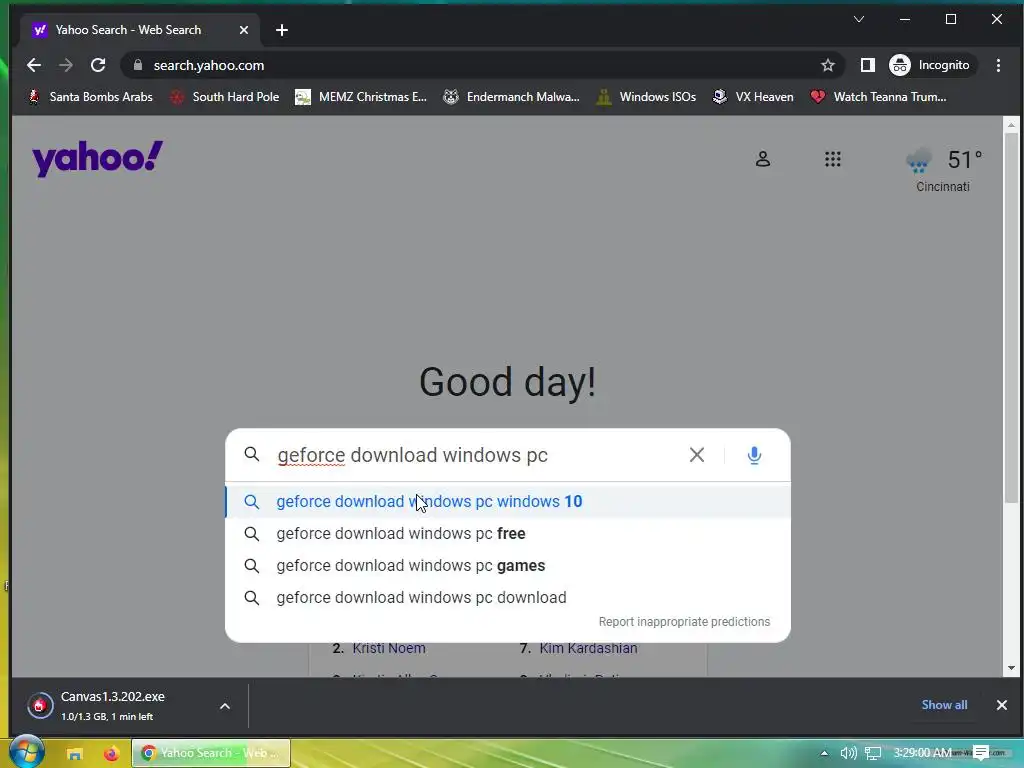Choose suggestion ending in free

[508, 534]
